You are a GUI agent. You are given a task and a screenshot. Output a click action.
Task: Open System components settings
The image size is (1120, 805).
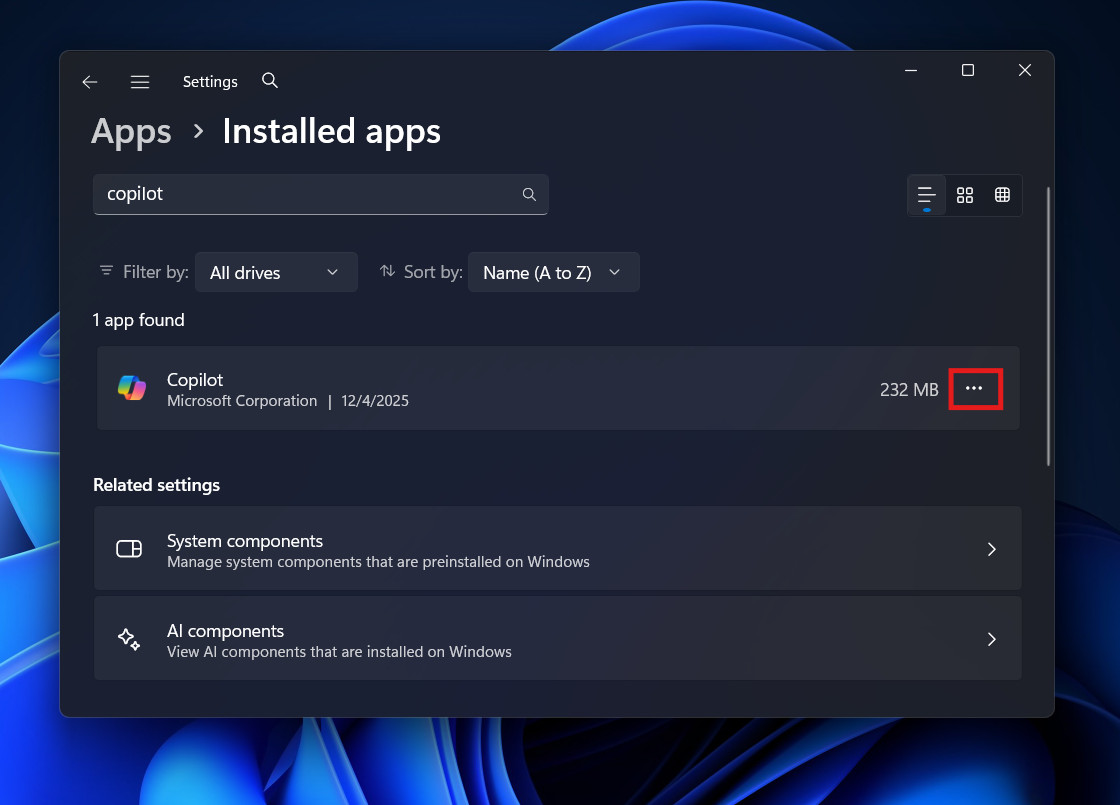(x=557, y=548)
